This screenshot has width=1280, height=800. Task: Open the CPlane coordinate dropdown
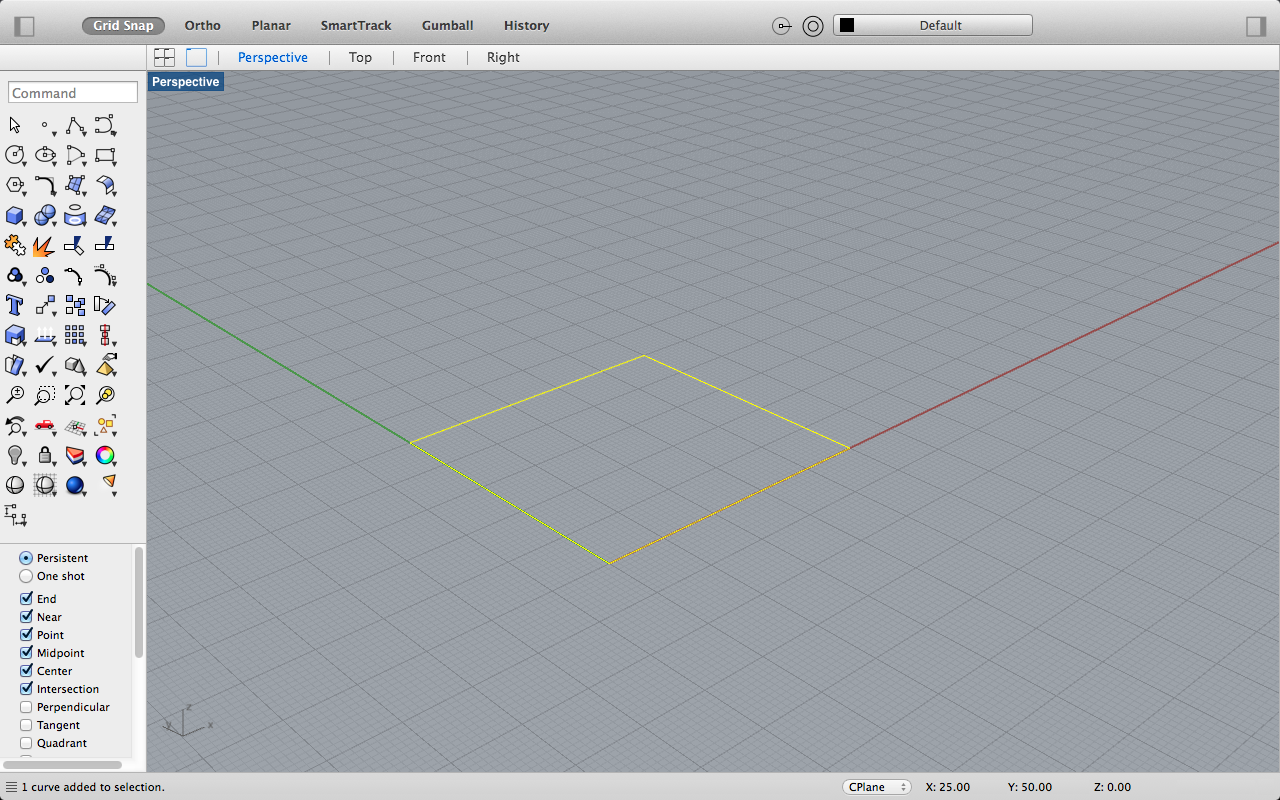[x=877, y=787]
